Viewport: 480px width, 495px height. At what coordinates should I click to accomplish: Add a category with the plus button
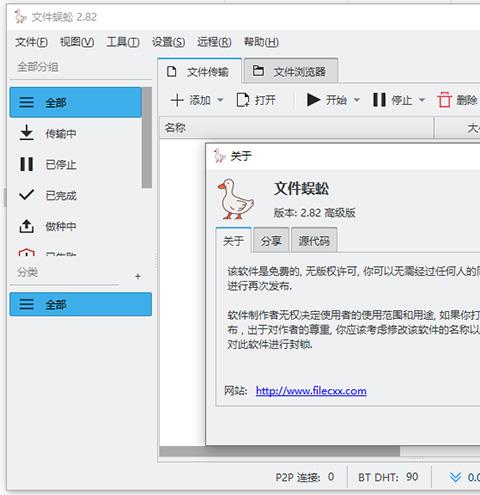coord(138,276)
